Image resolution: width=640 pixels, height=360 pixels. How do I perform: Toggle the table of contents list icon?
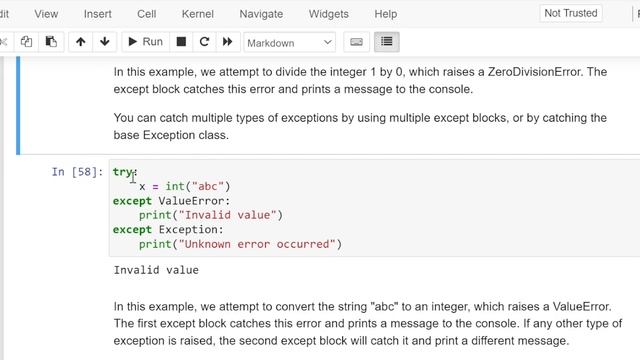pos(387,42)
